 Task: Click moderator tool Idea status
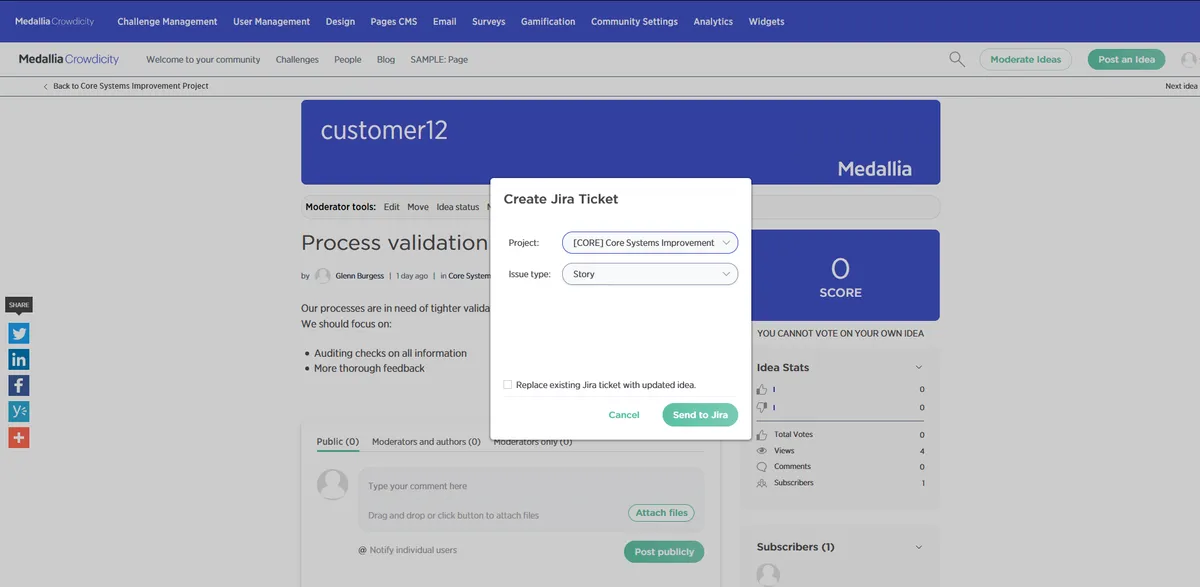pos(458,207)
